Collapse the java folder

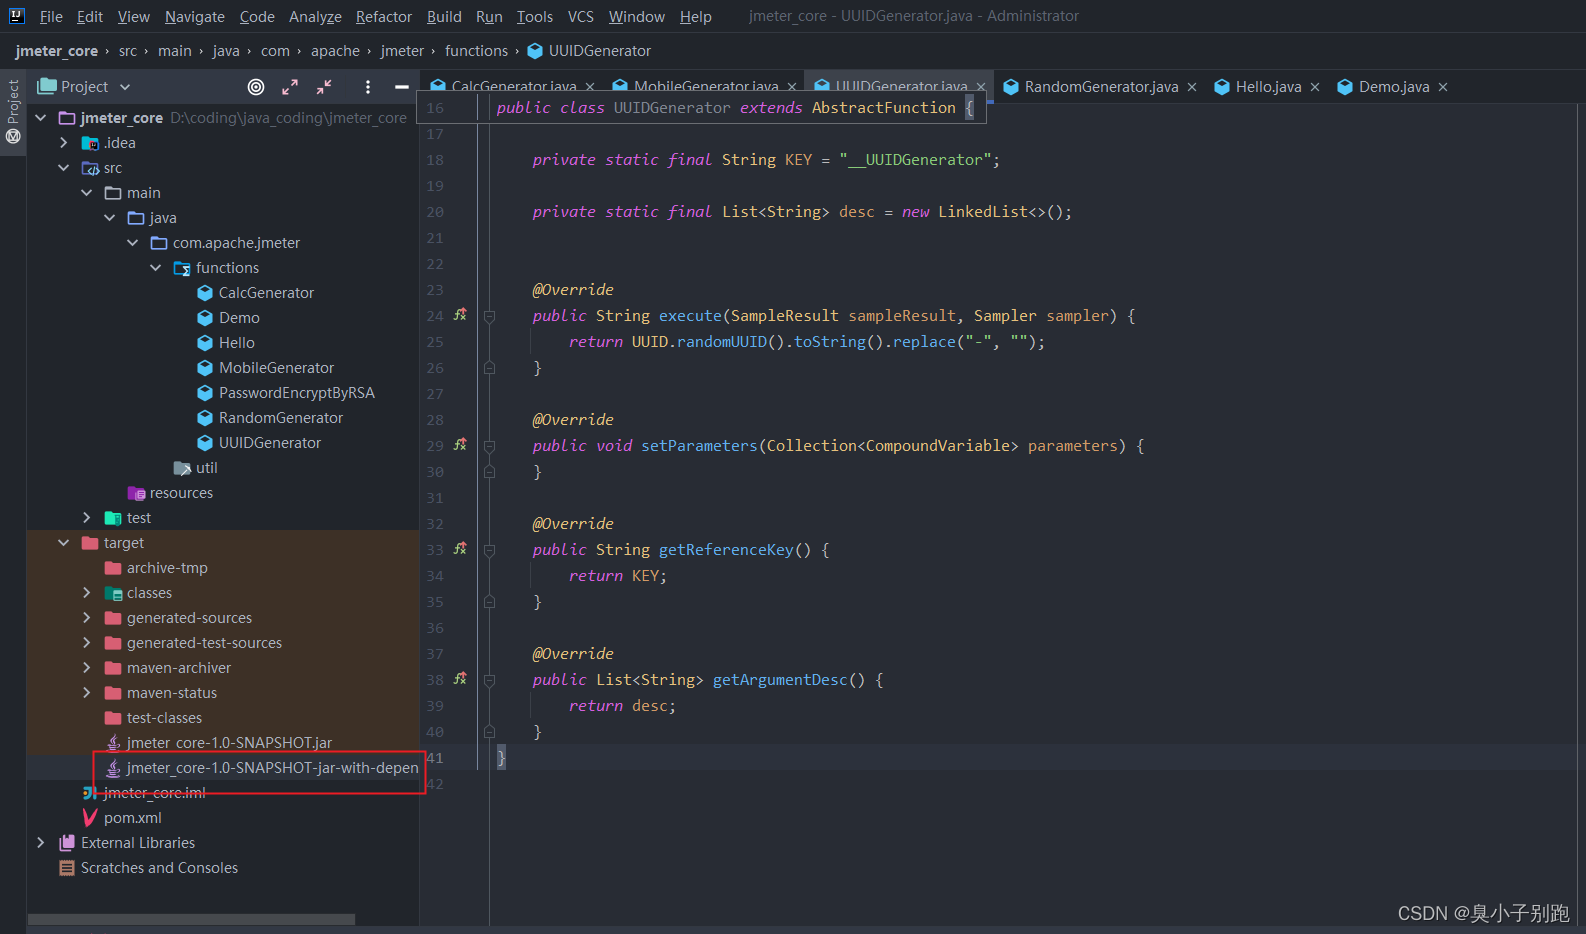coord(110,218)
